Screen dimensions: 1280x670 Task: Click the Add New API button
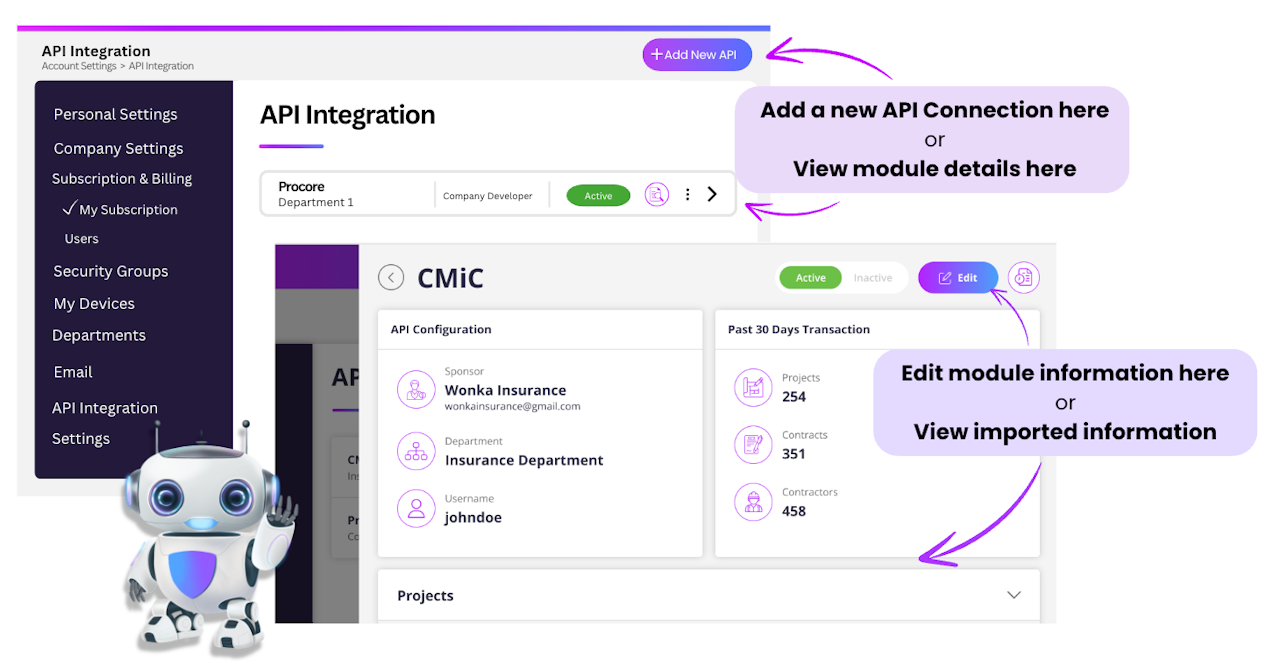696,55
